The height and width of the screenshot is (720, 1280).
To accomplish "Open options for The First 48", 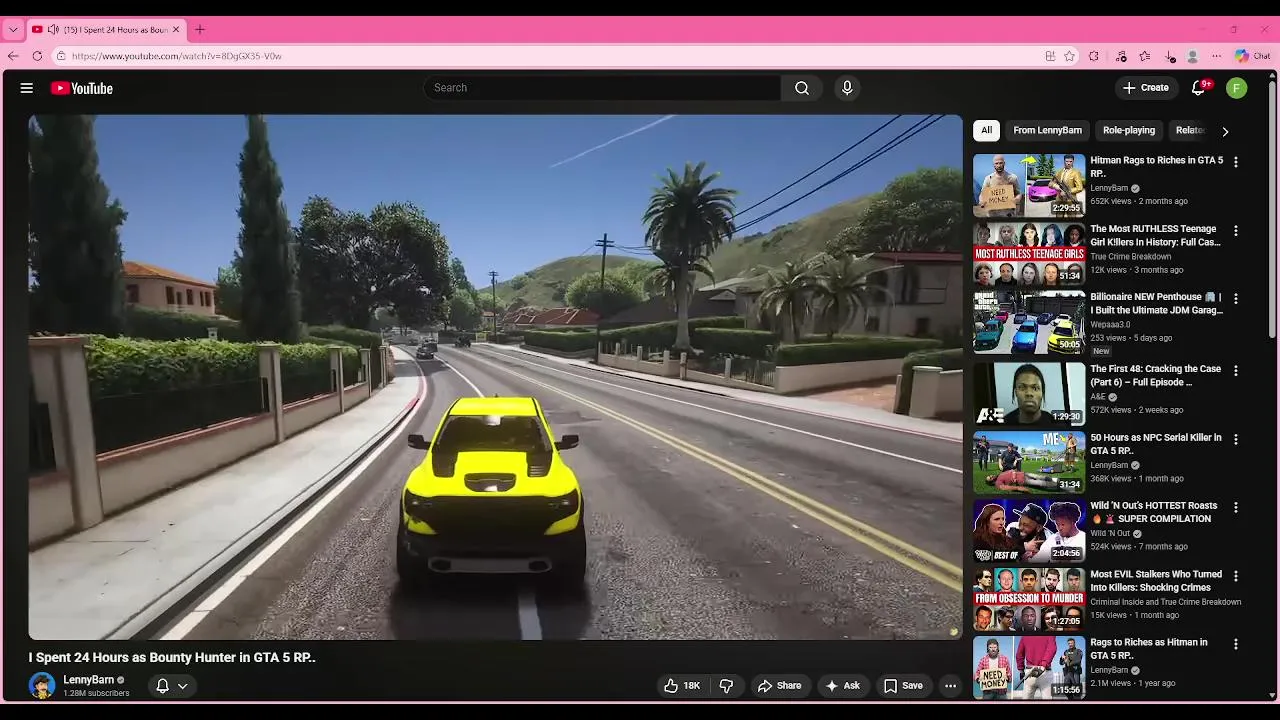I will tap(1236, 370).
